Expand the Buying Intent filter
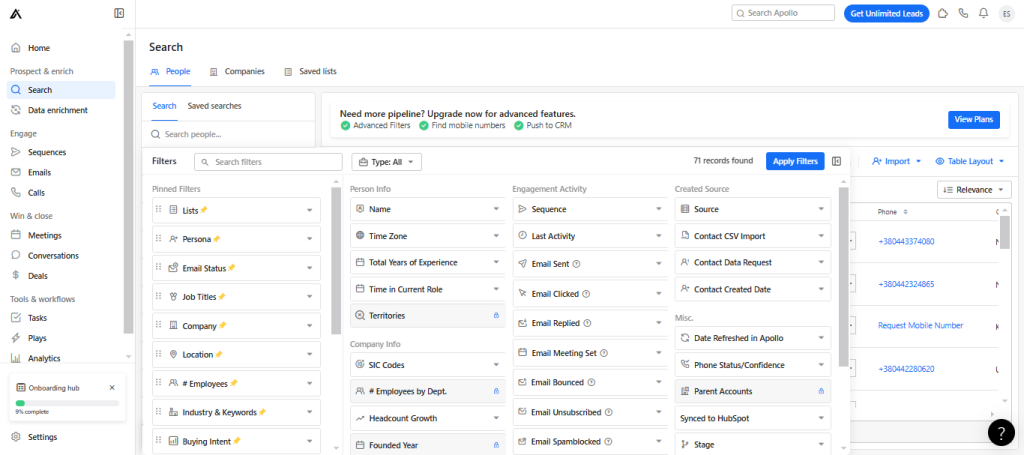The image size is (1024, 455). pos(236,441)
